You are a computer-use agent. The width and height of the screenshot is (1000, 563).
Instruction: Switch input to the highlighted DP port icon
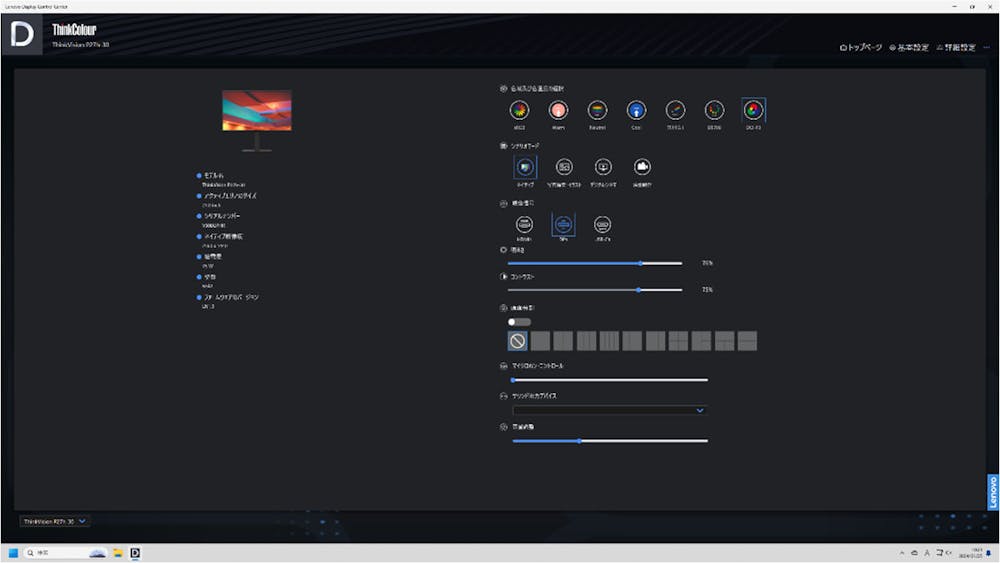(x=563, y=224)
